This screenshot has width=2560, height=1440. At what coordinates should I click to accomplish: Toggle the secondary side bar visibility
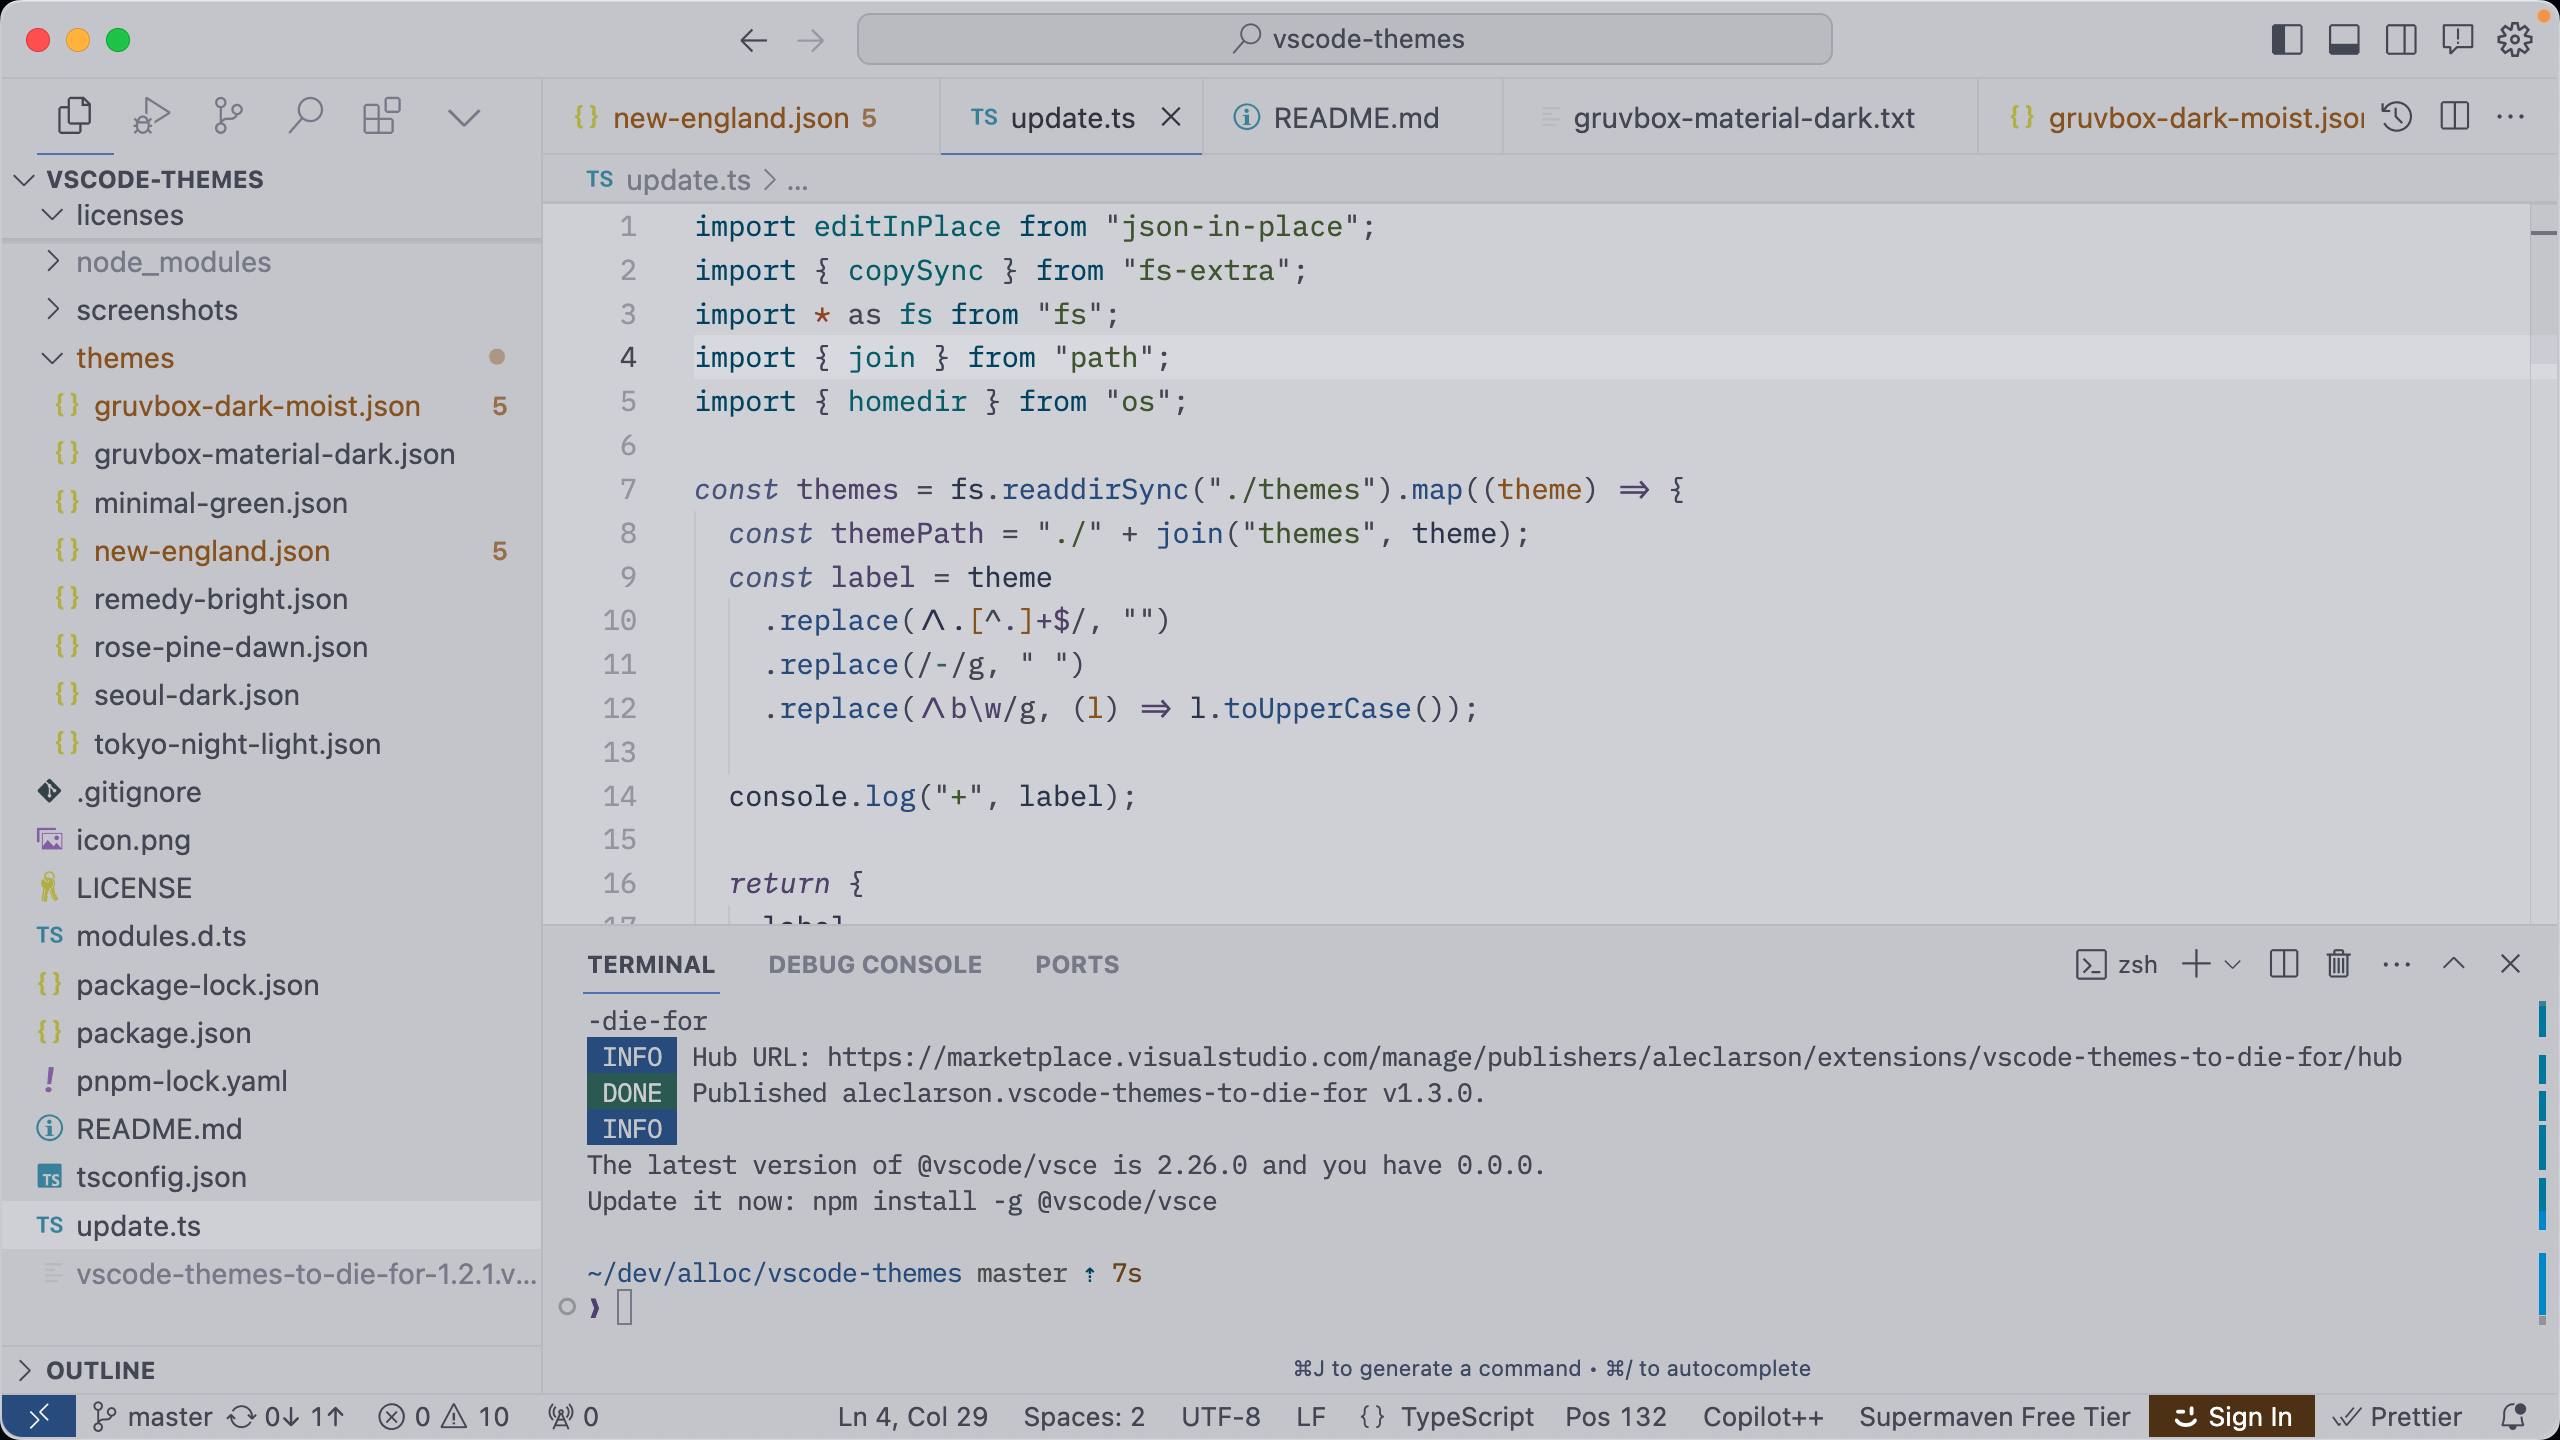click(x=2401, y=40)
